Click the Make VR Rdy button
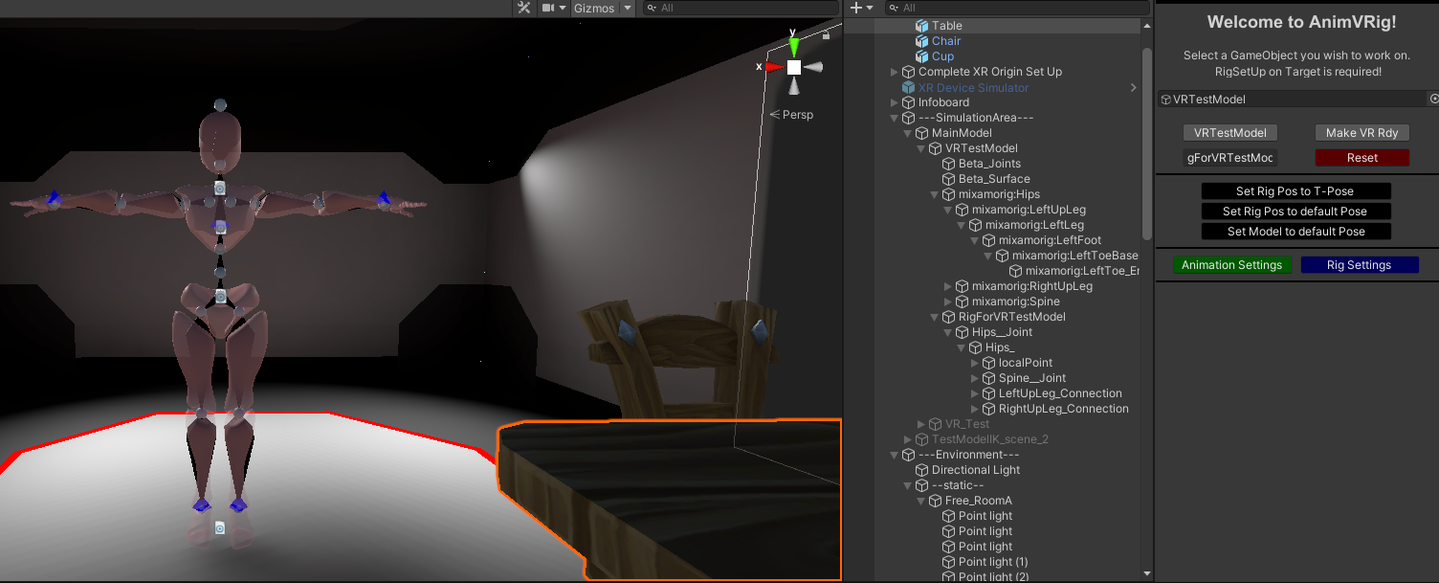 [1361, 133]
